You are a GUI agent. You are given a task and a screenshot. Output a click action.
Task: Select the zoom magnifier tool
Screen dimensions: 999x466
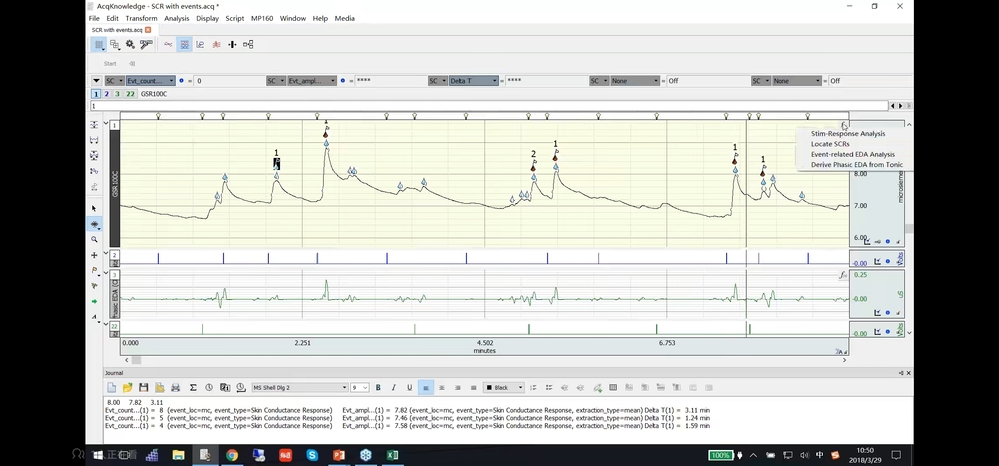pos(95,240)
